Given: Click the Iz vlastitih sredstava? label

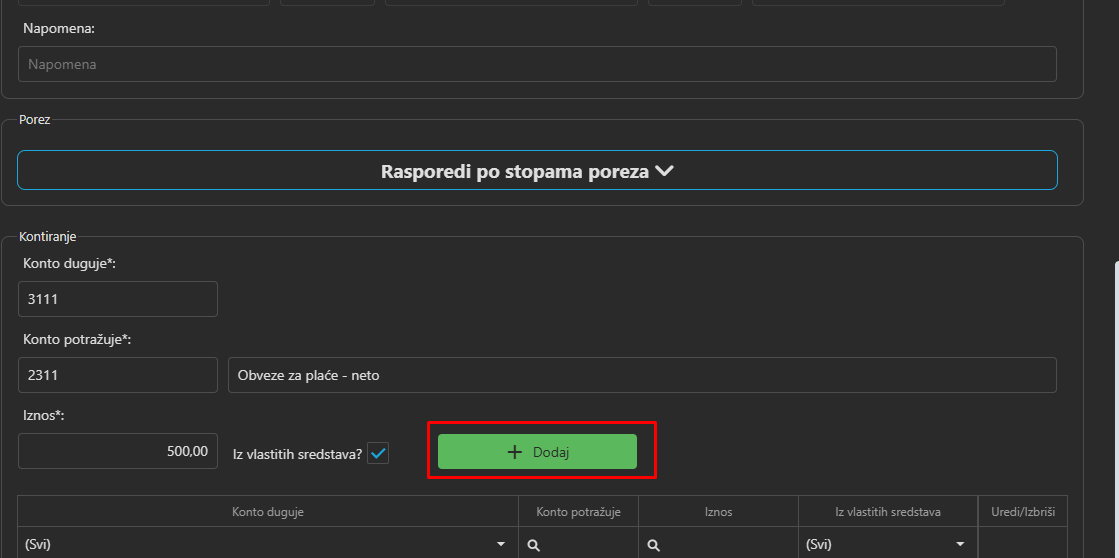Looking at the screenshot, I should [x=297, y=454].
